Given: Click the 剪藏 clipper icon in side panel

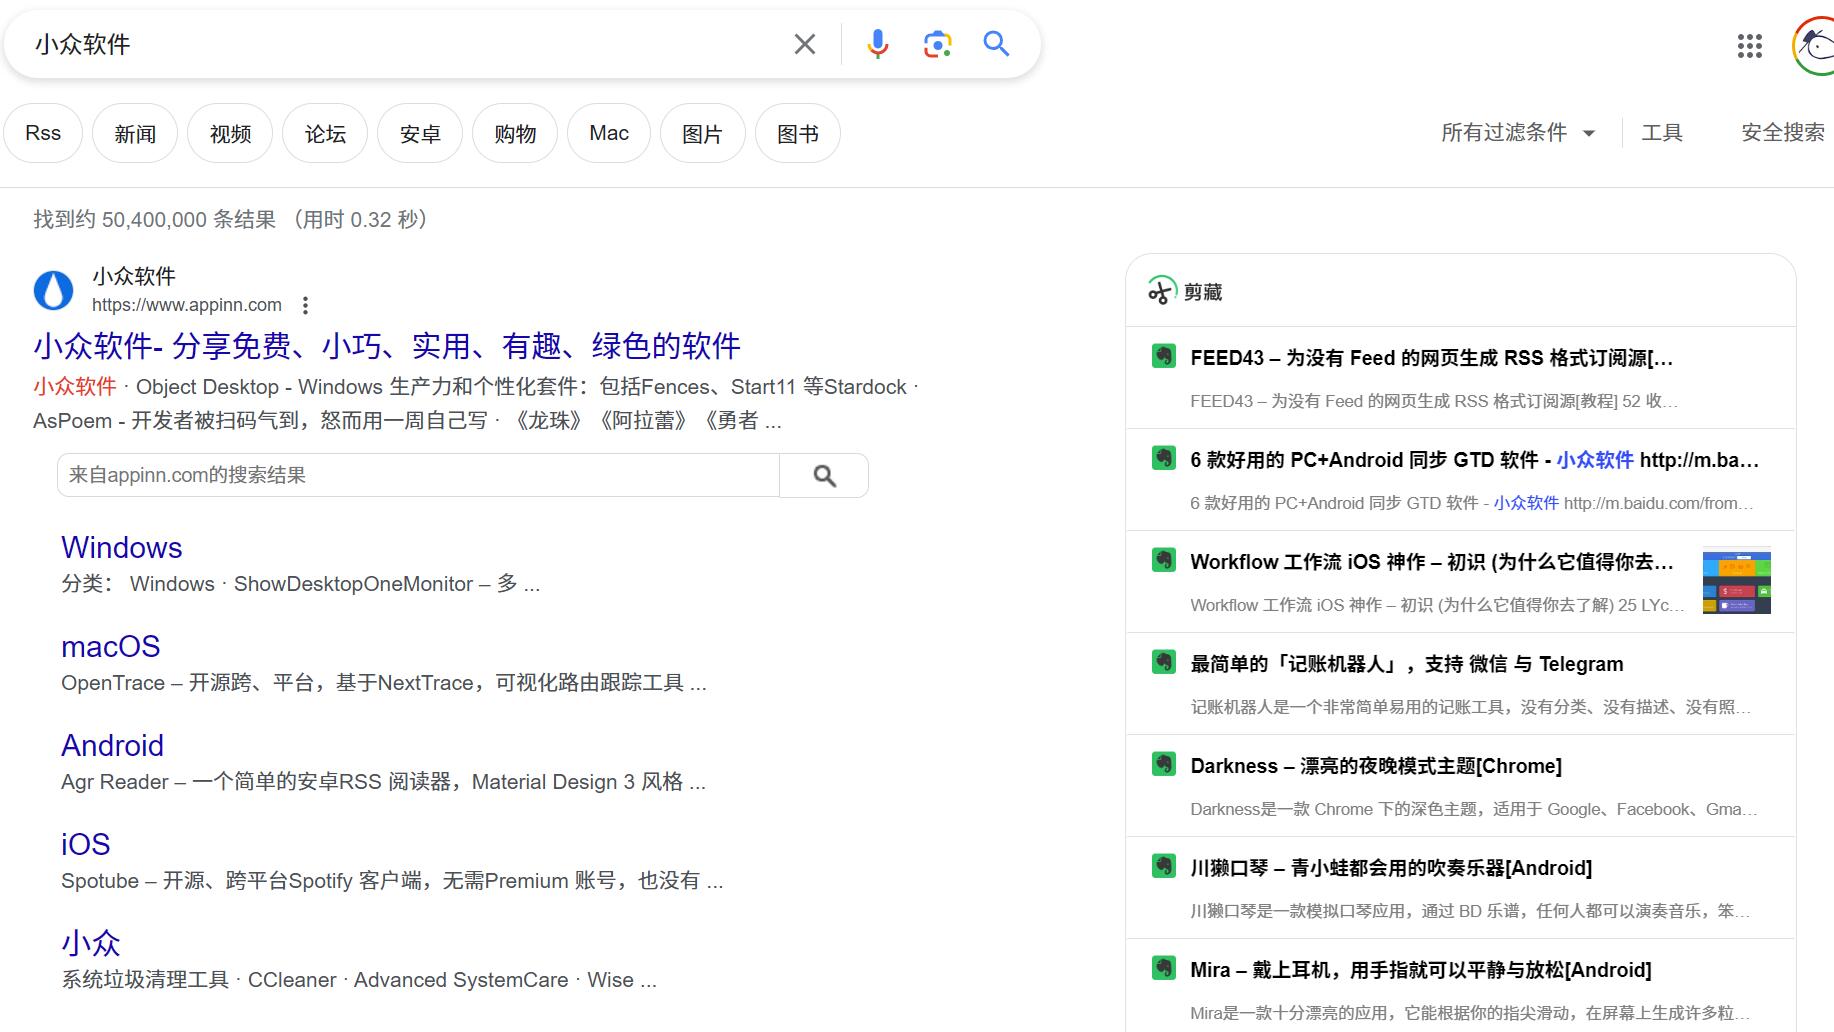Looking at the screenshot, I should pos(1161,291).
